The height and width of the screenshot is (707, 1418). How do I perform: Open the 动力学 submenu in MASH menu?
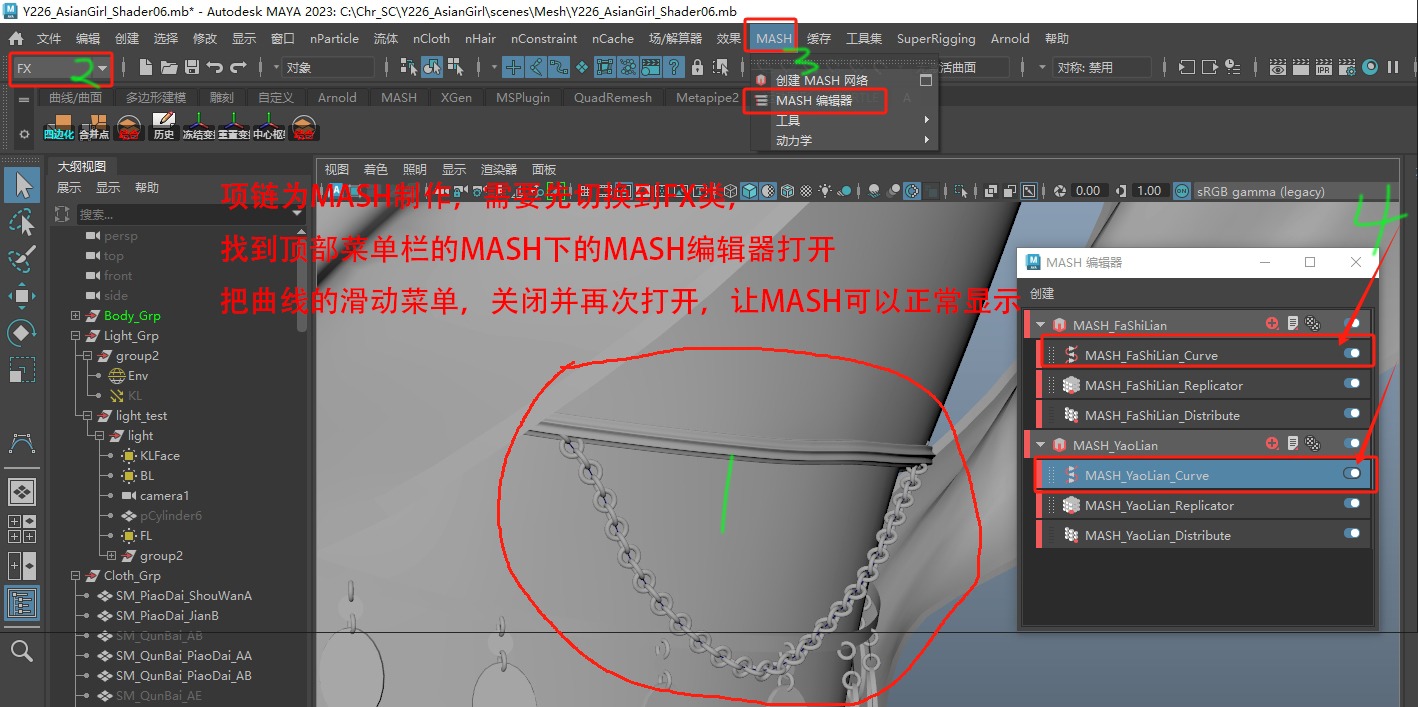coord(844,140)
